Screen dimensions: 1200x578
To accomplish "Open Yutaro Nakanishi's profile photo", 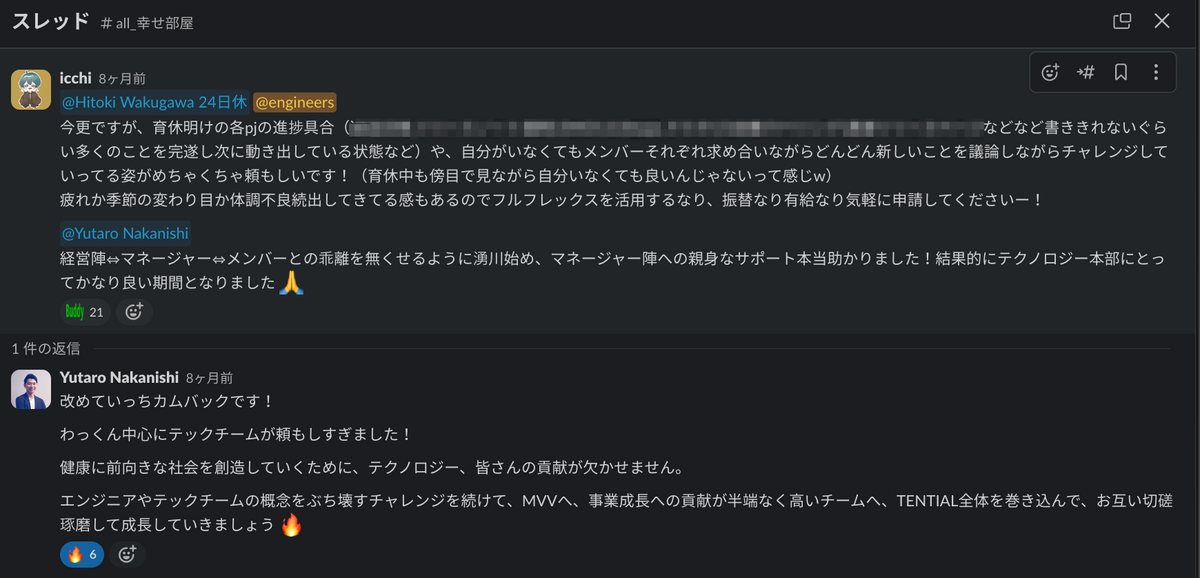I will (x=31, y=389).
